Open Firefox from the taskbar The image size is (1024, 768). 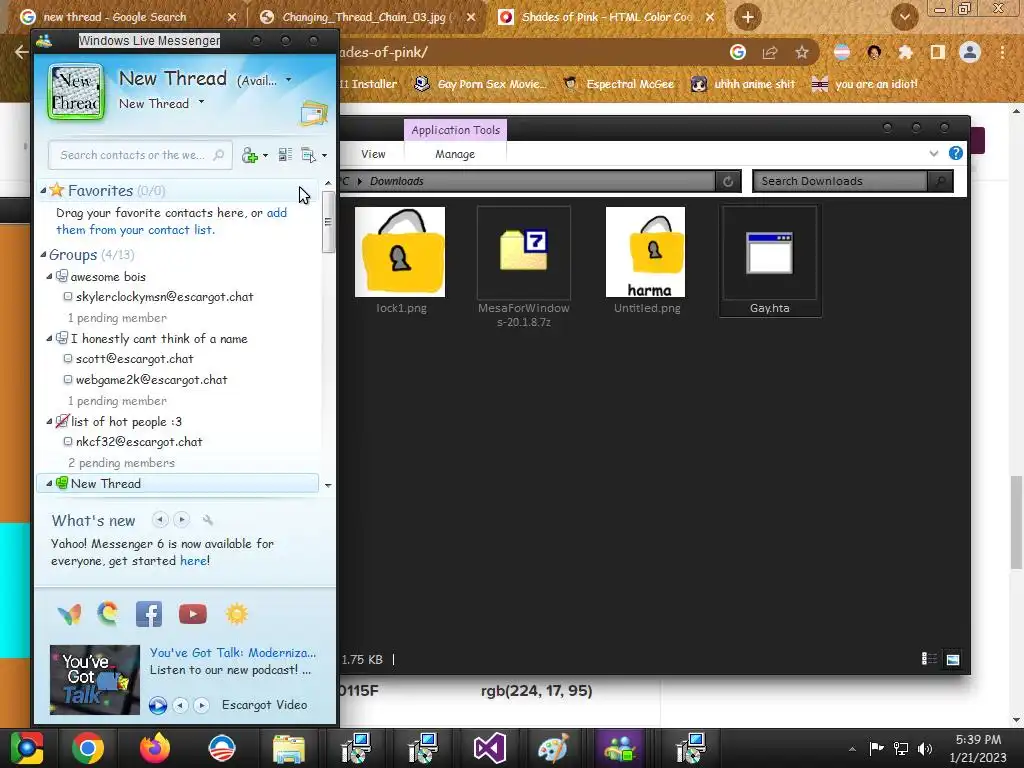[x=155, y=748]
